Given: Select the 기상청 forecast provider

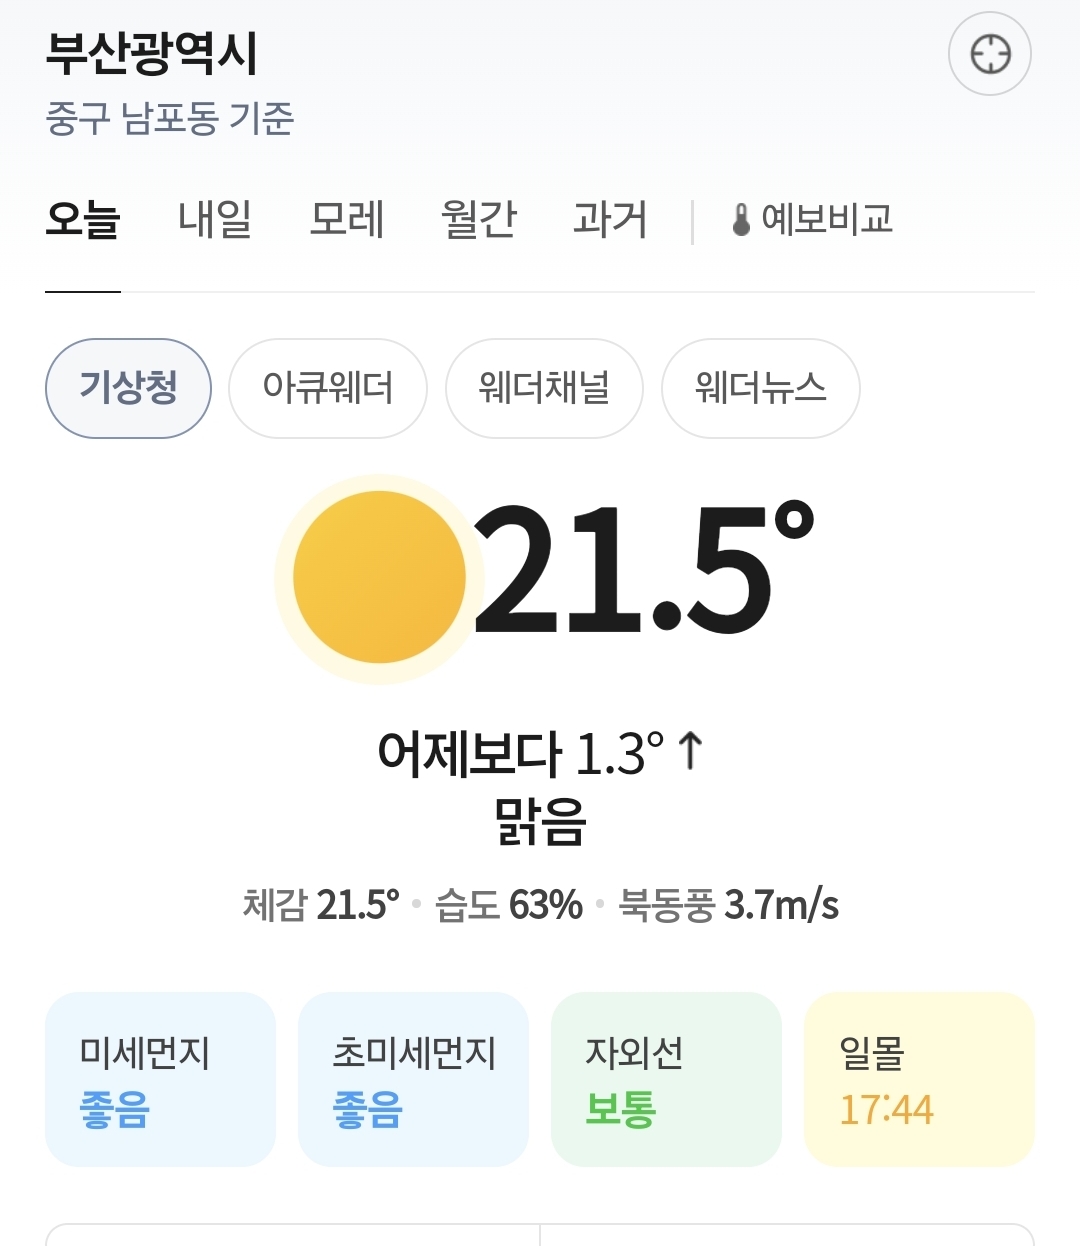Looking at the screenshot, I should coord(128,388).
